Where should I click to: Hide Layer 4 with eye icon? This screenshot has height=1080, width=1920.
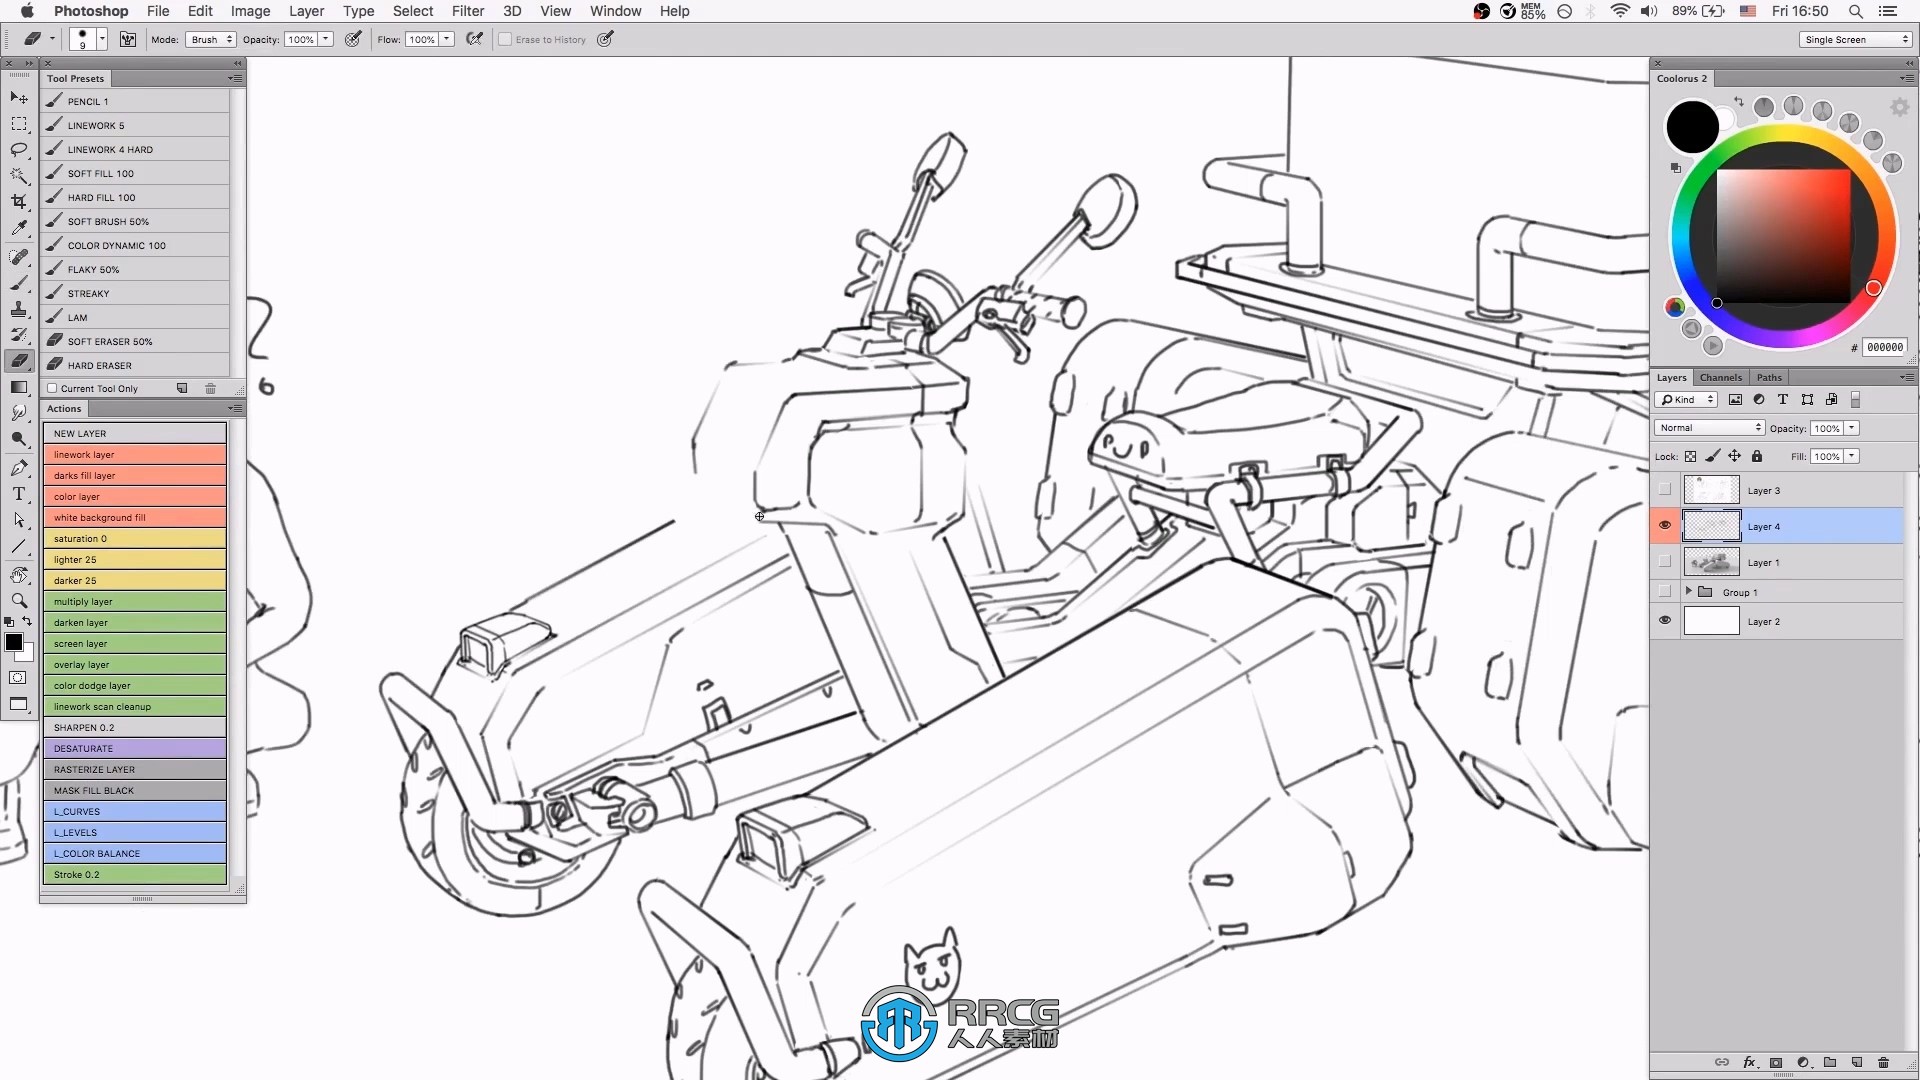[1665, 525]
